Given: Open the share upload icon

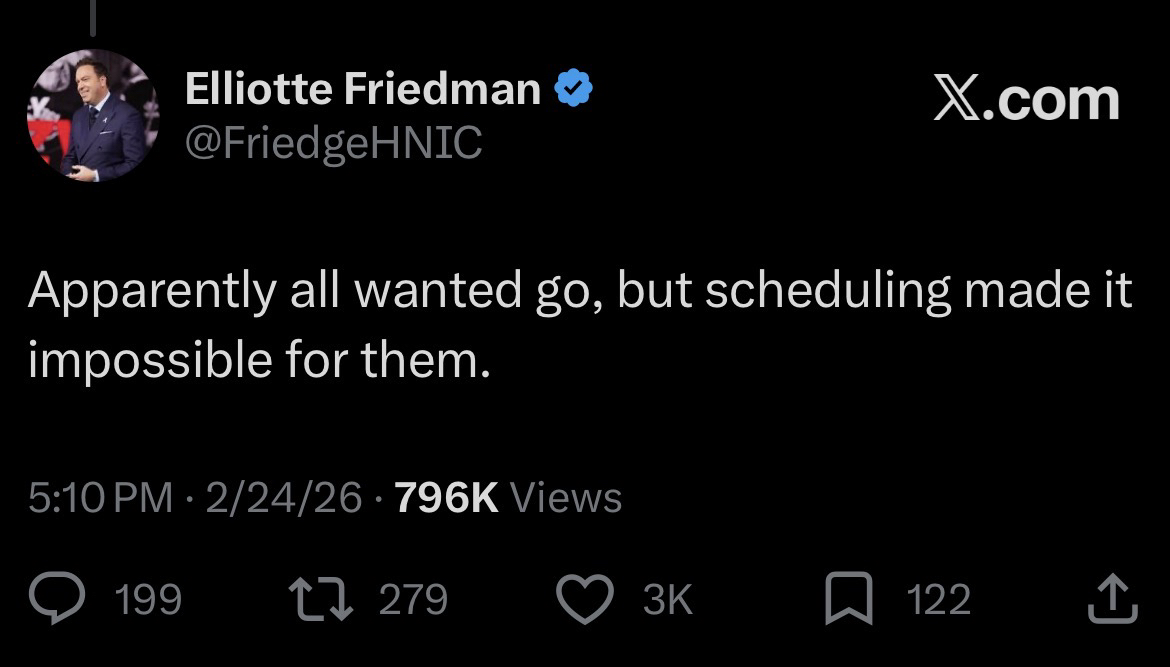Looking at the screenshot, I should click(x=1109, y=599).
